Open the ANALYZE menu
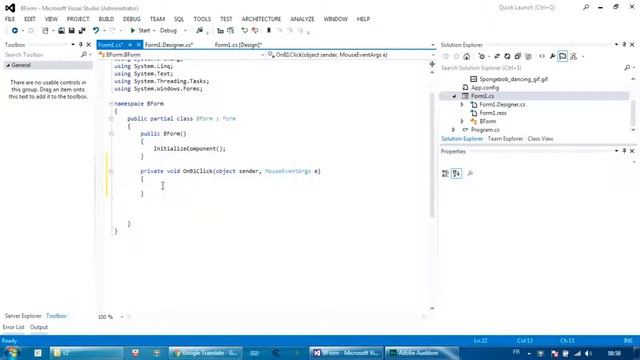 (x=302, y=19)
